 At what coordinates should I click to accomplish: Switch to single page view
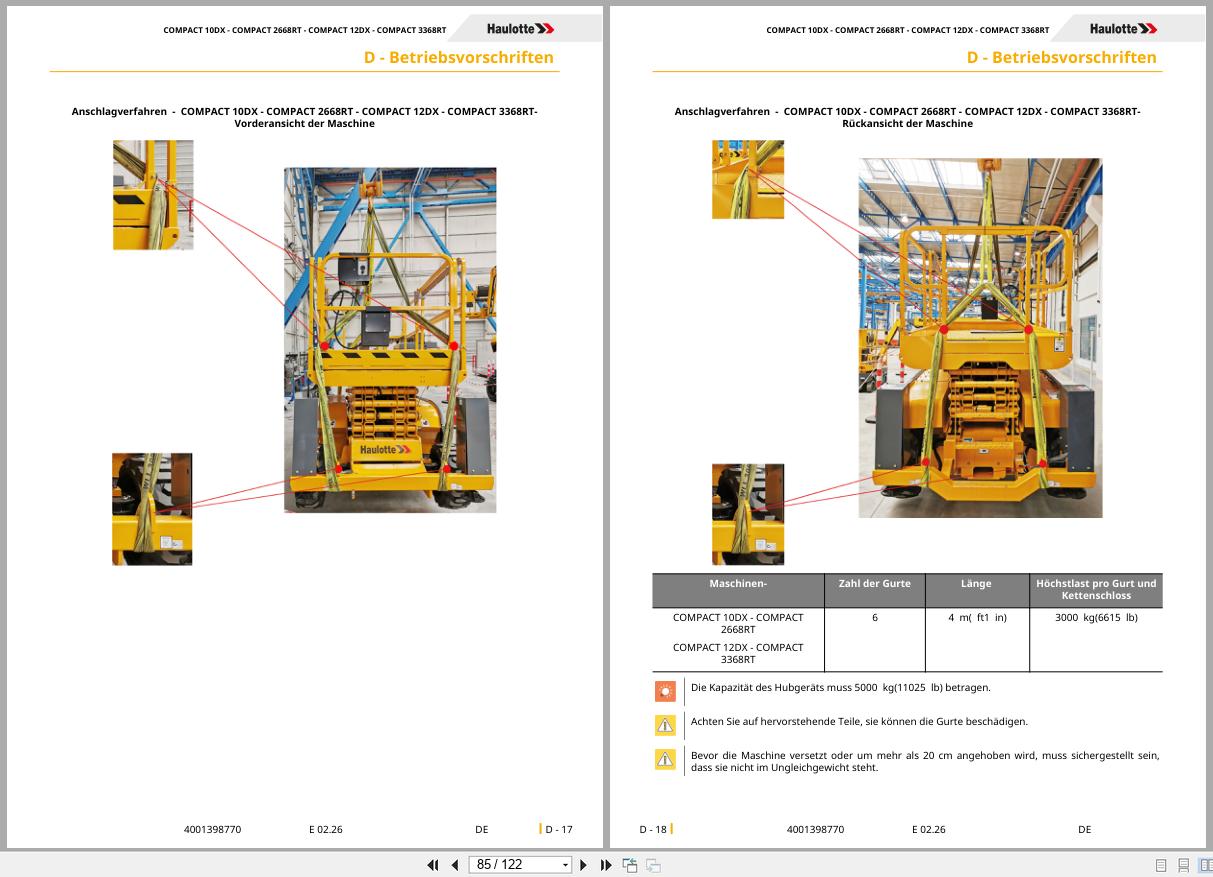tap(1161, 865)
